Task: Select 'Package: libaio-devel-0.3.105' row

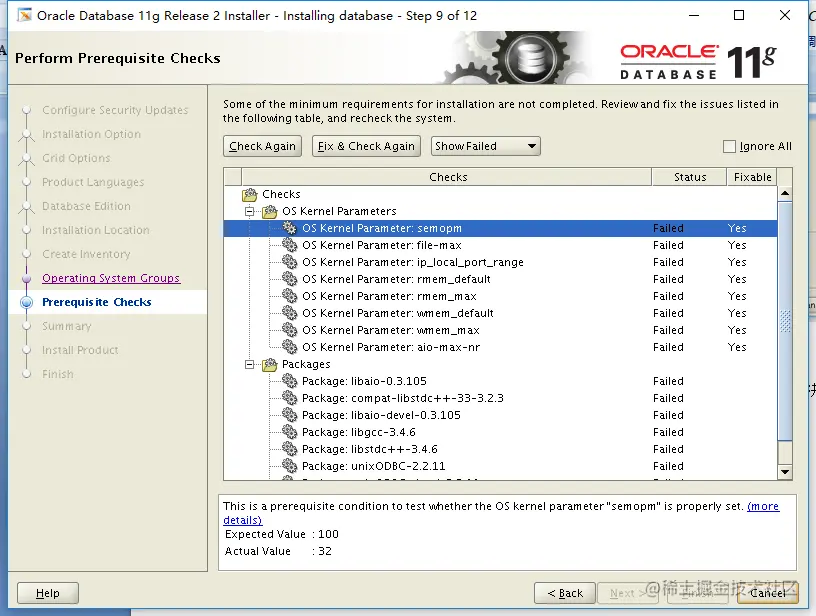Action: (x=500, y=415)
